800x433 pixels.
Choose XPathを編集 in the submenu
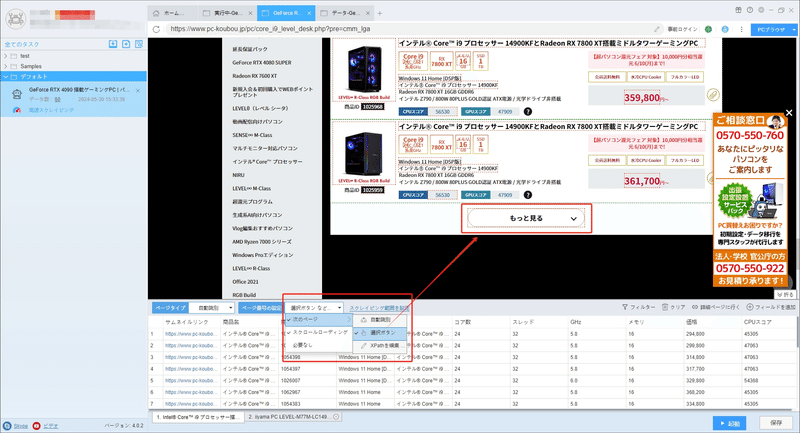coord(380,345)
